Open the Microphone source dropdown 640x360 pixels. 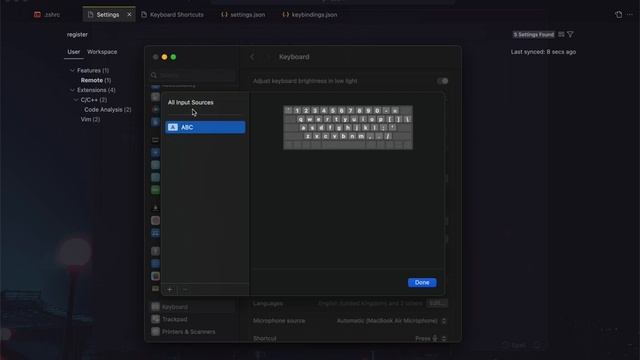tap(391, 321)
